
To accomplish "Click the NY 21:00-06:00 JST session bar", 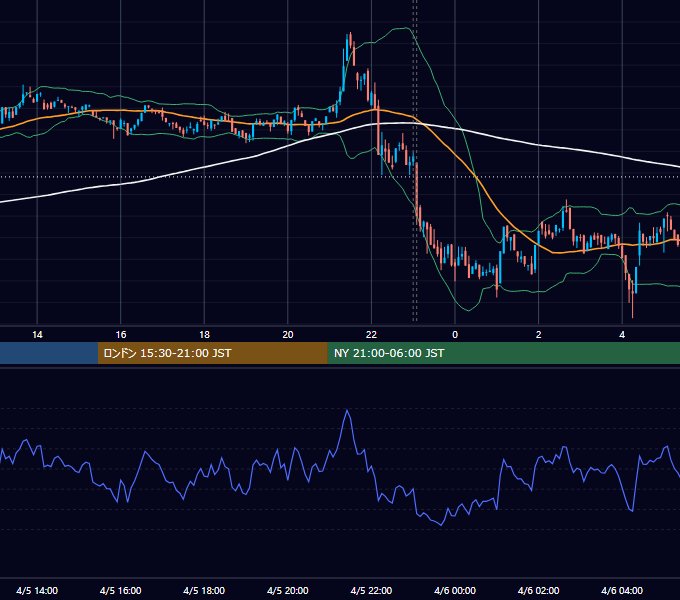I will point(503,353).
